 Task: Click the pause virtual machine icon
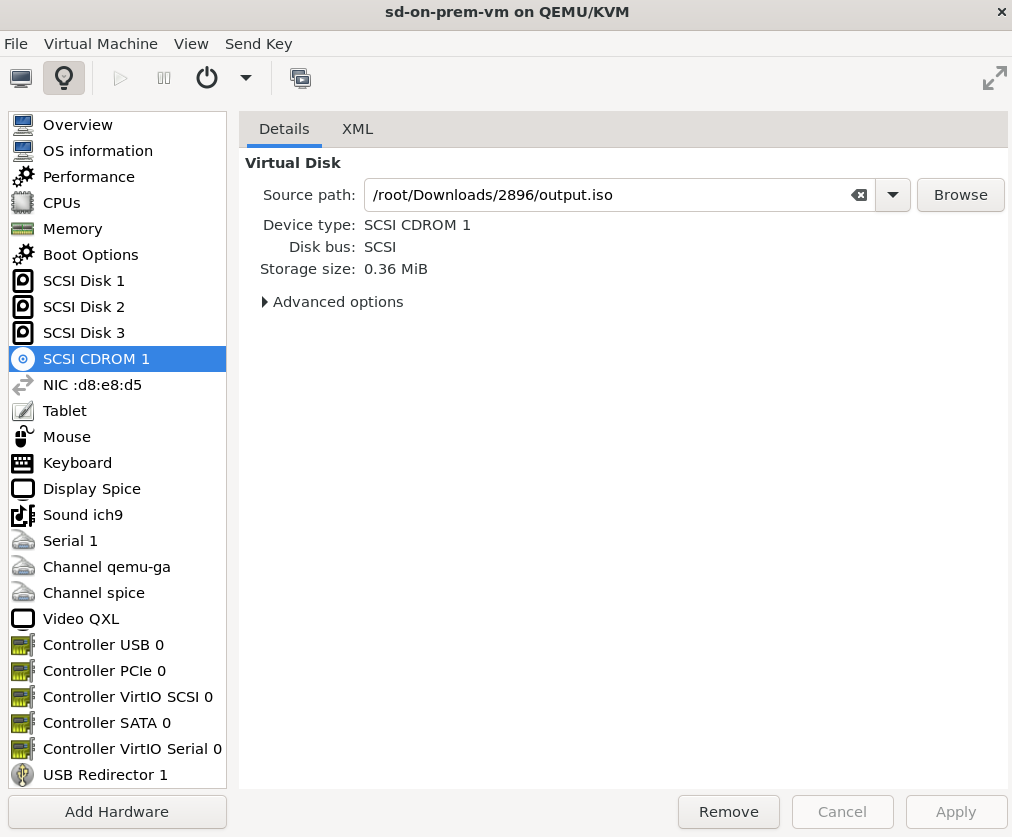pyautogui.click(x=164, y=78)
